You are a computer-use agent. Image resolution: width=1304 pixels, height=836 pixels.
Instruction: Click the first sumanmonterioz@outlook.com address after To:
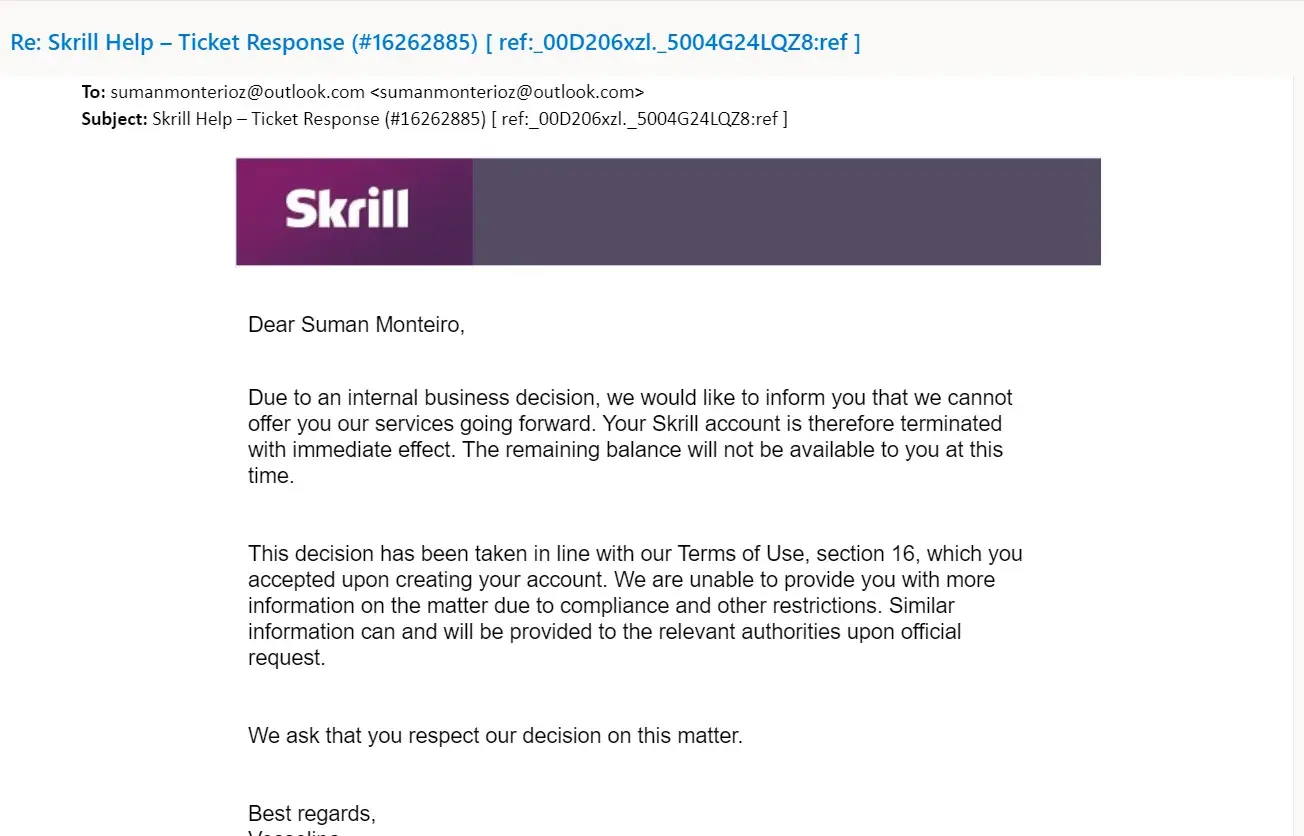(237, 92)
